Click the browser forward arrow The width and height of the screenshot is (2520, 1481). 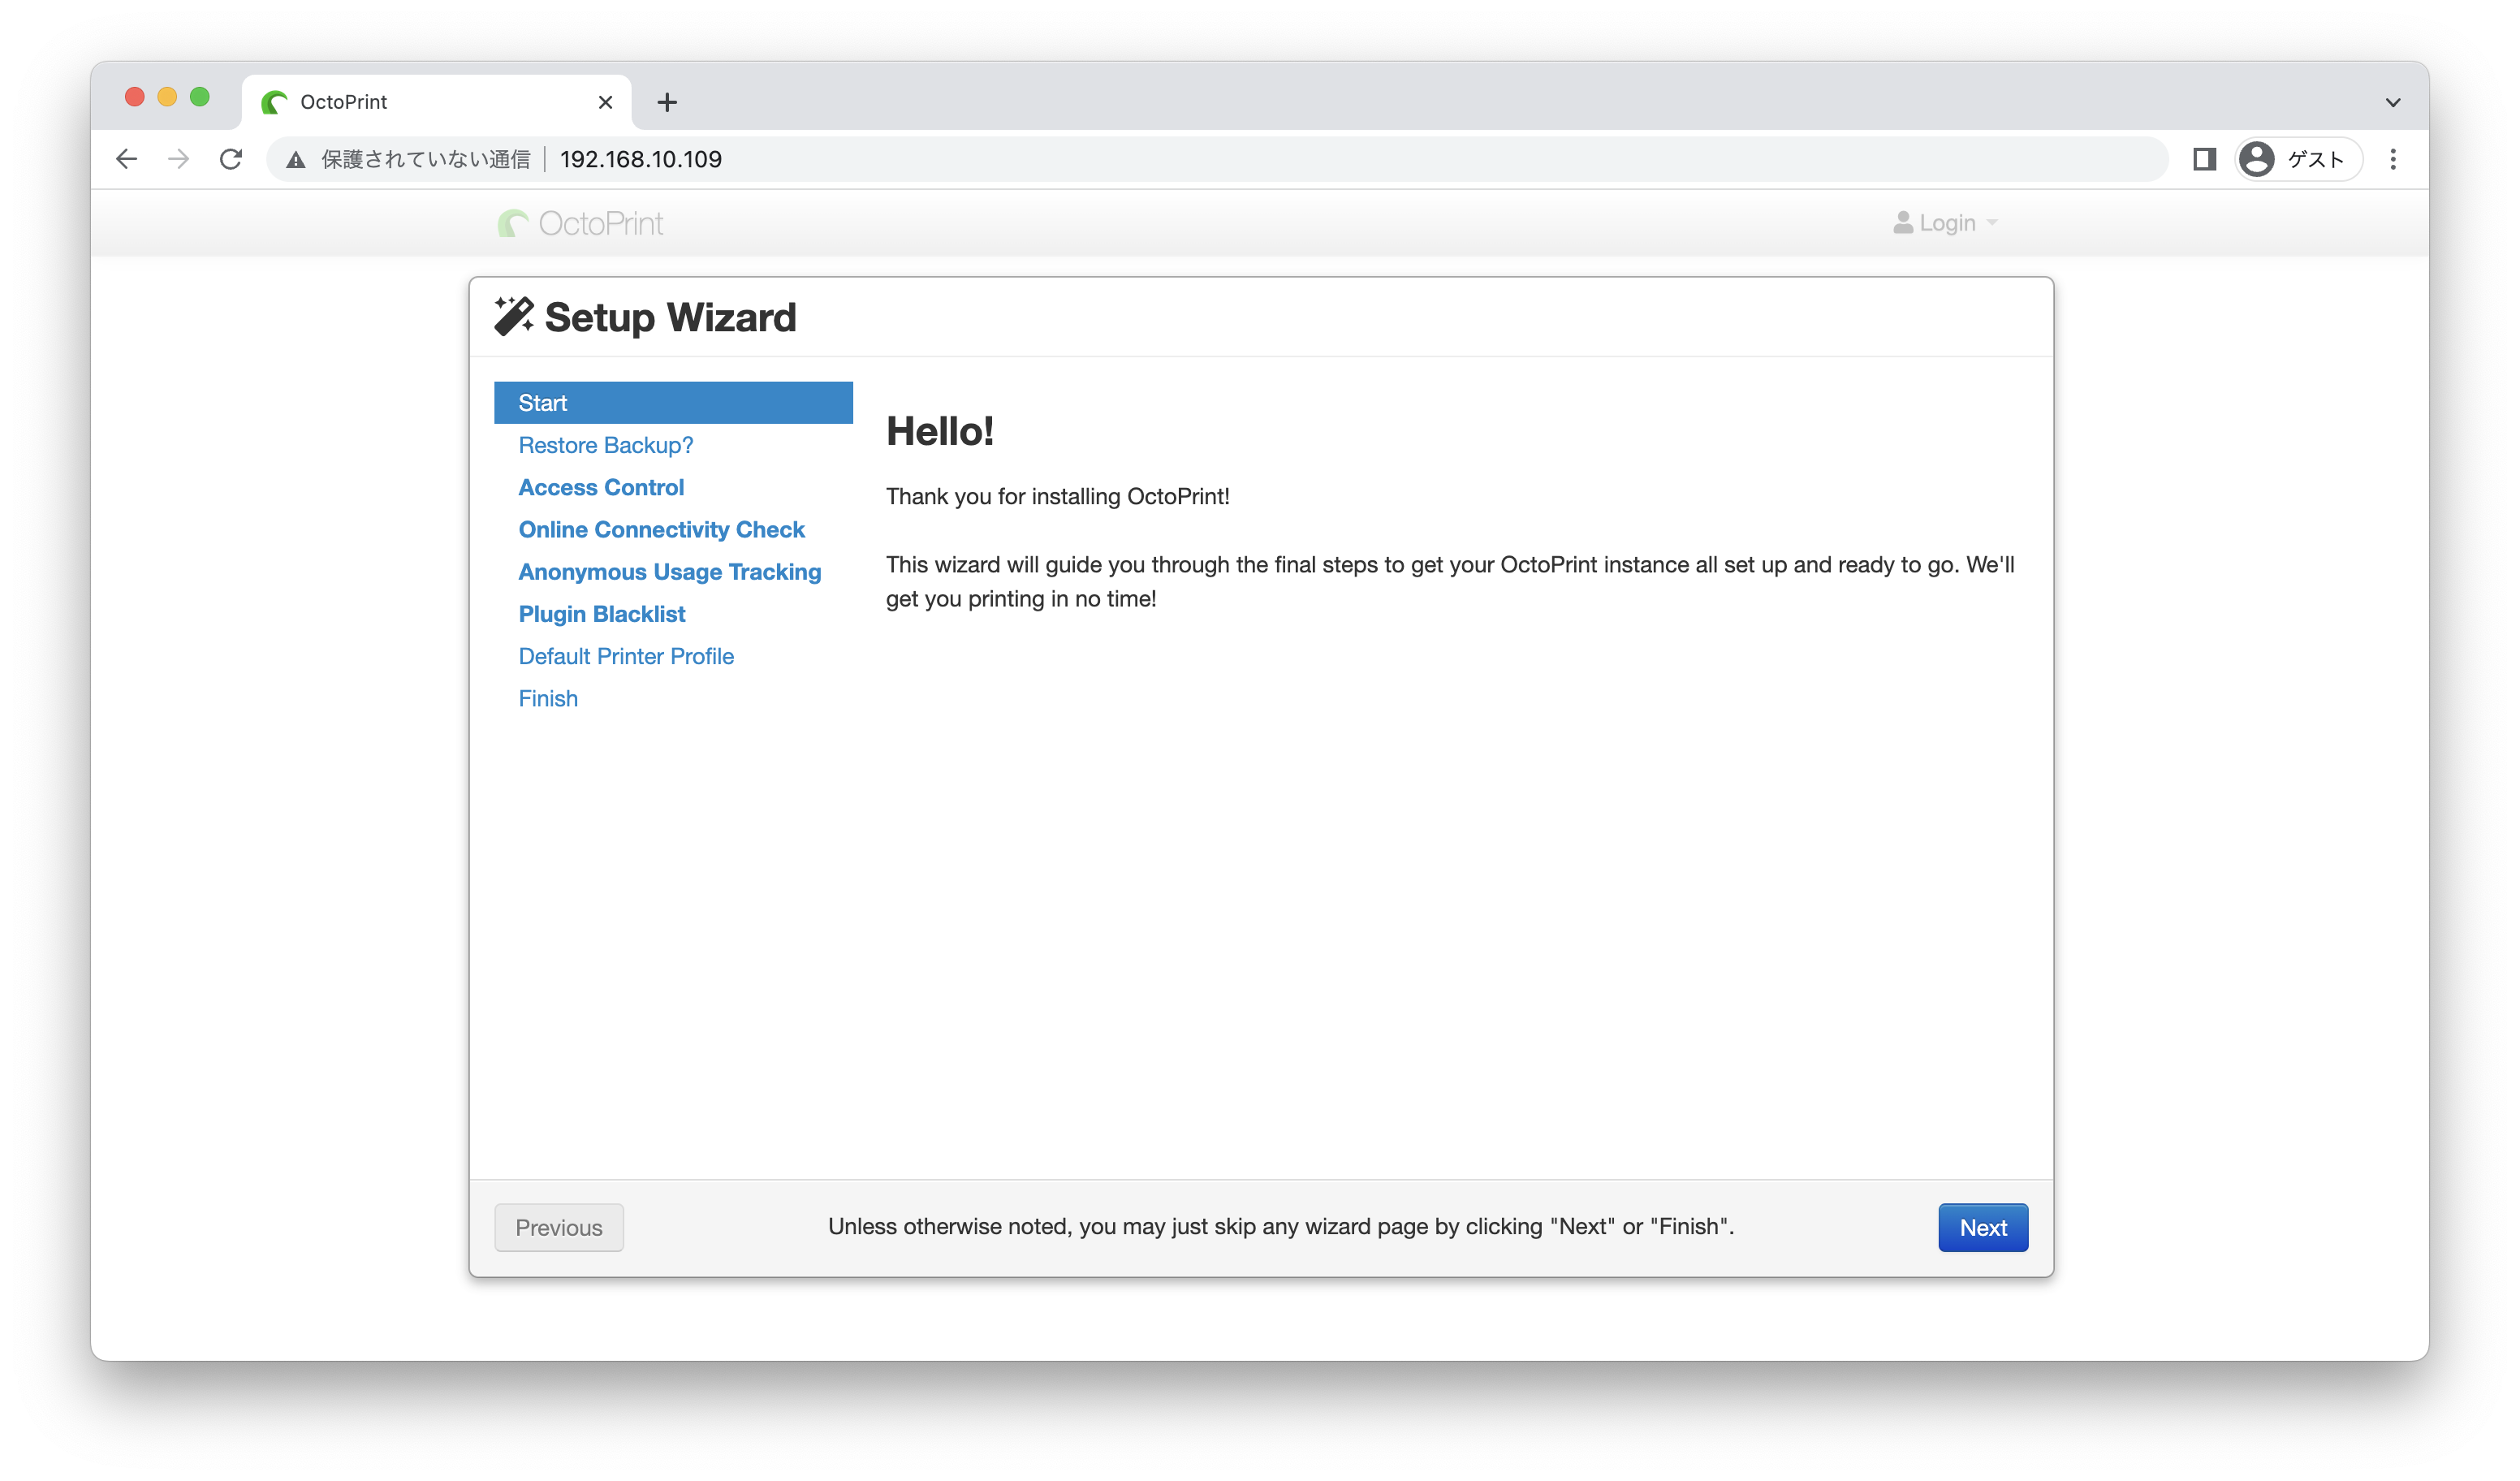click(179, 159)
